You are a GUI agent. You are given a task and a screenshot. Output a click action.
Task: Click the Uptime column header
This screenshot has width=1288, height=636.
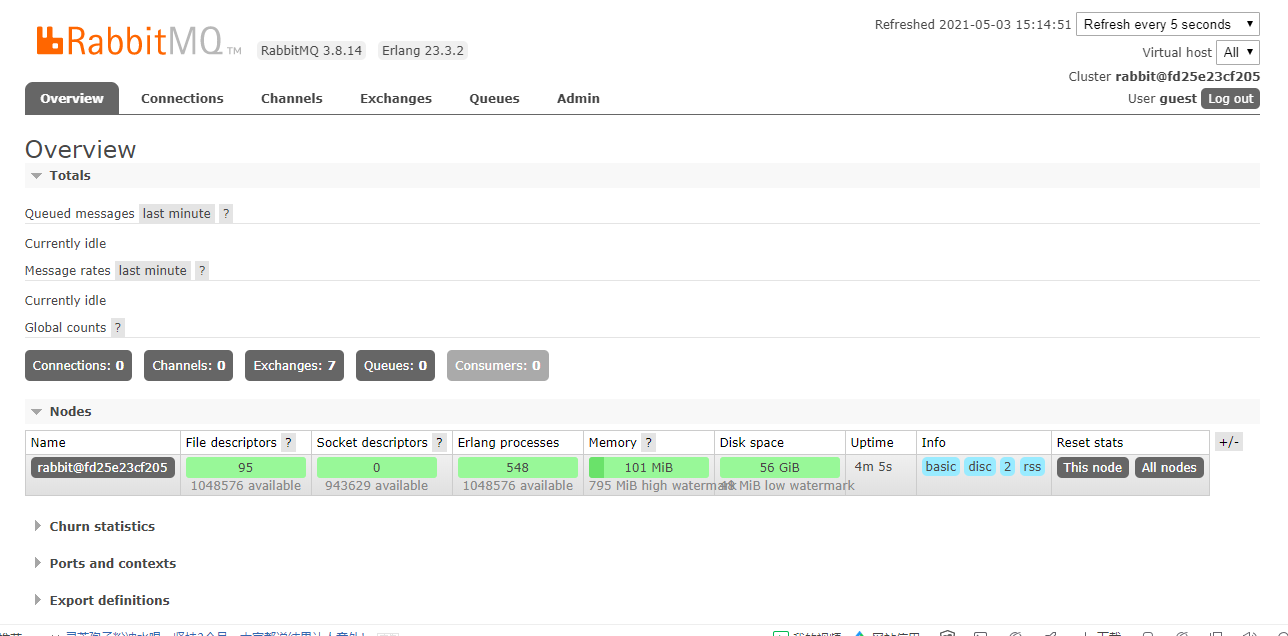click(x=872, y=442)
